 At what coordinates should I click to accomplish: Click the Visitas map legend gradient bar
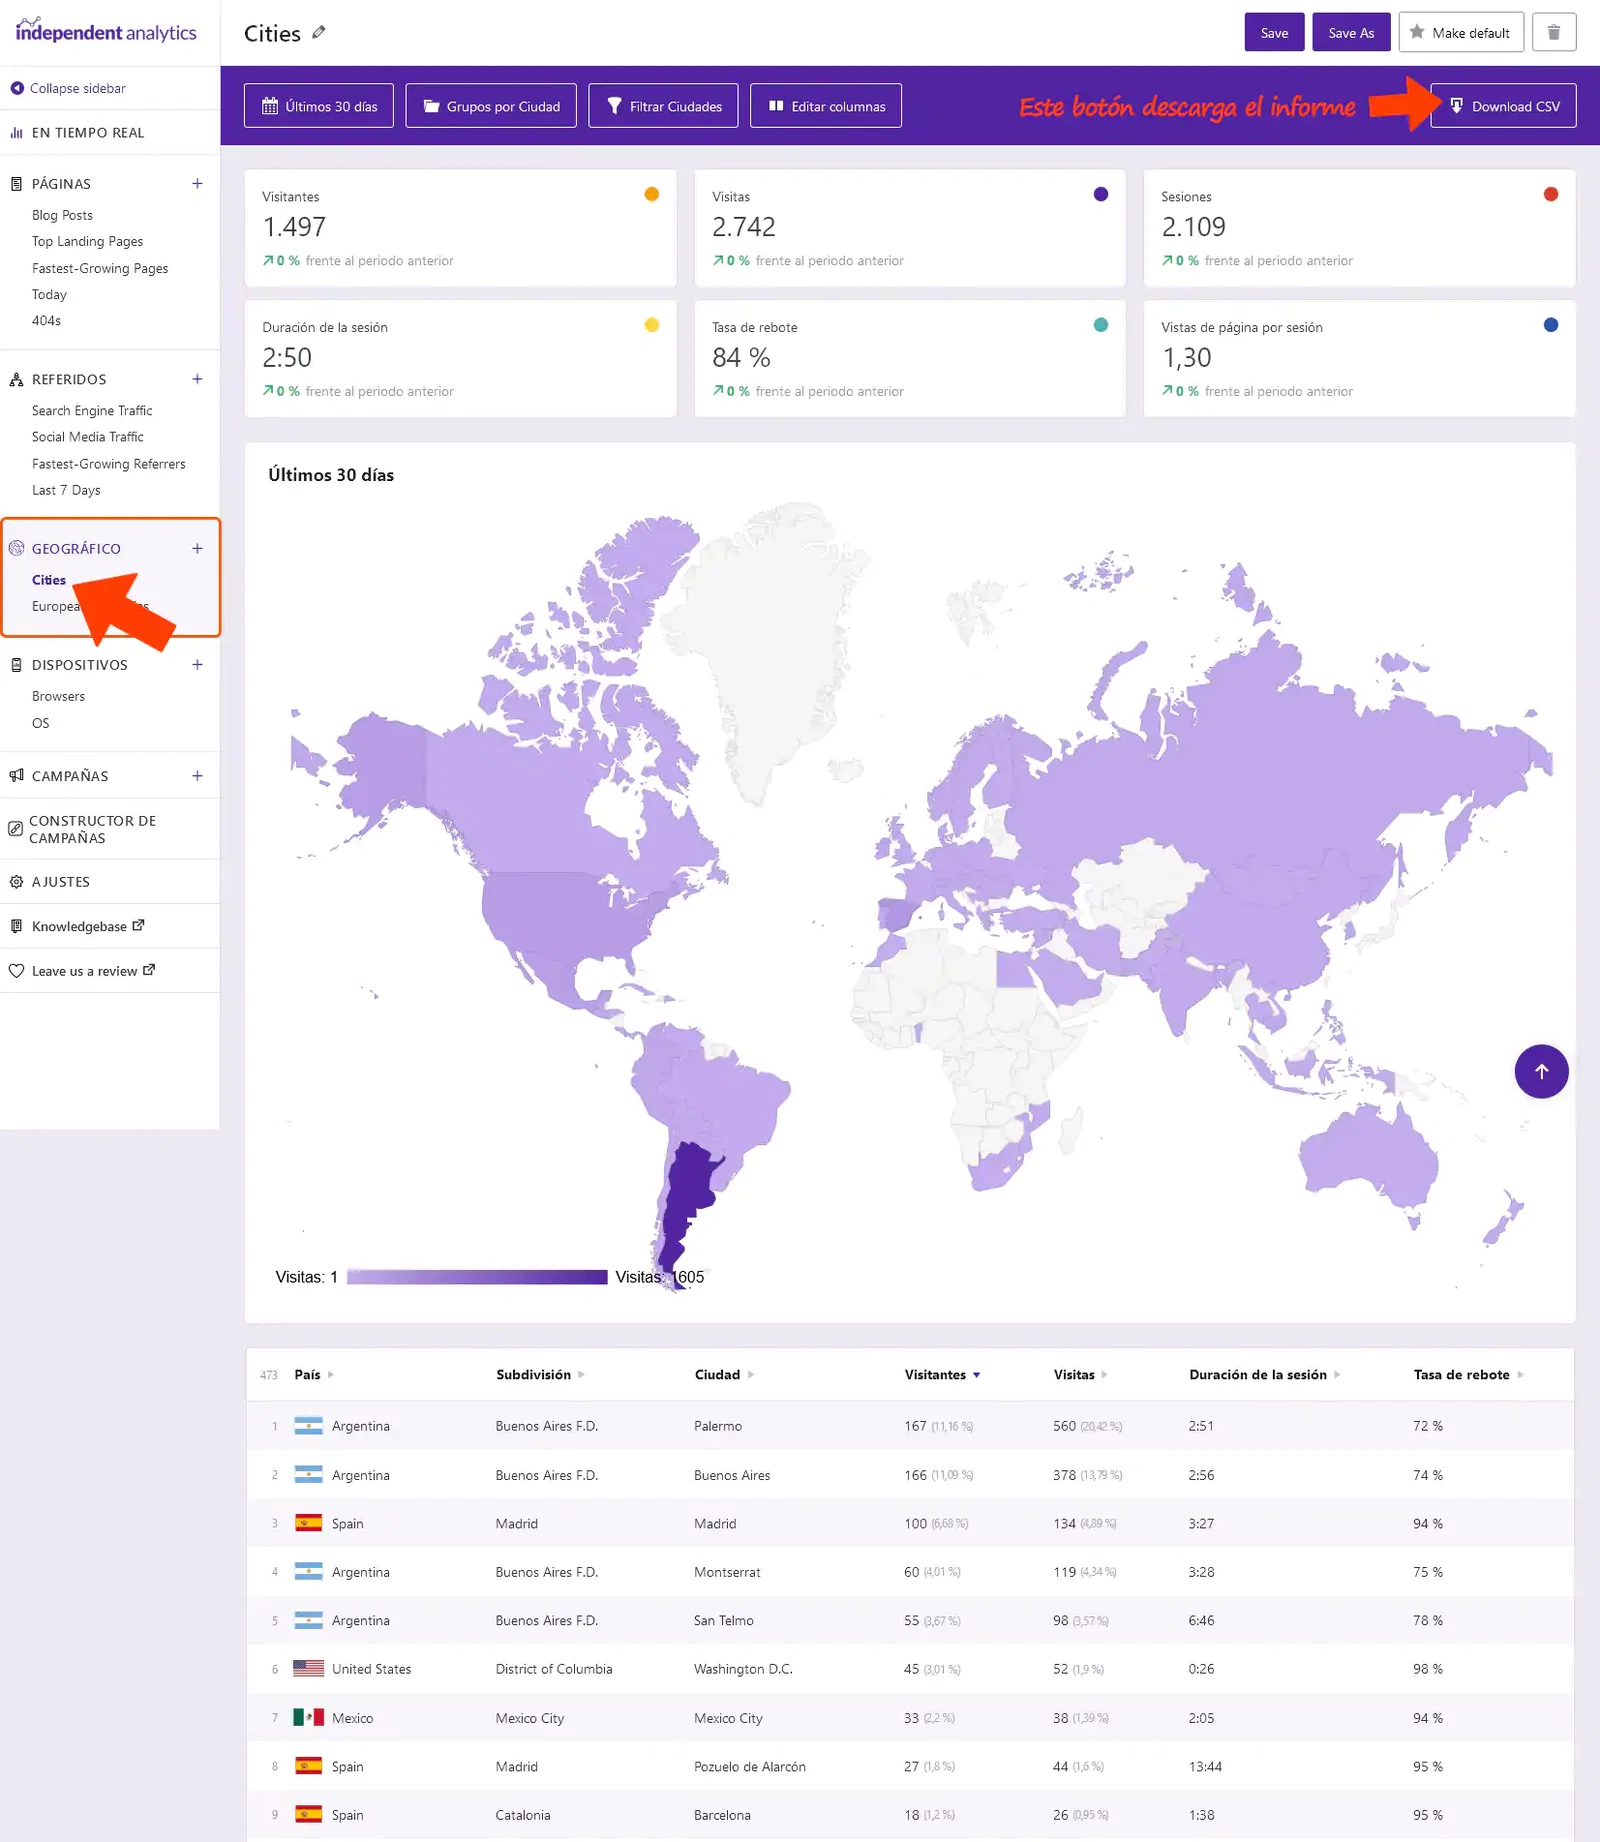pos(477,1277)
